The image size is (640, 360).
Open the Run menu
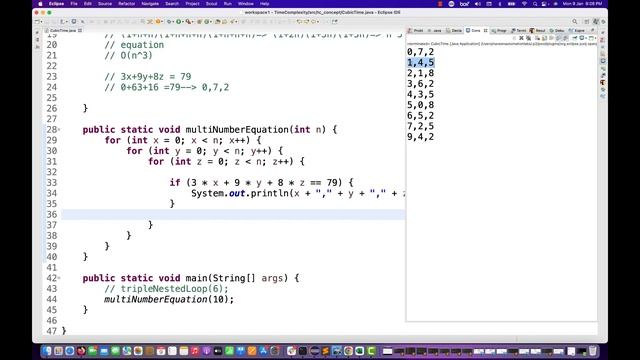pyautogui.click(x=228, y=4)
